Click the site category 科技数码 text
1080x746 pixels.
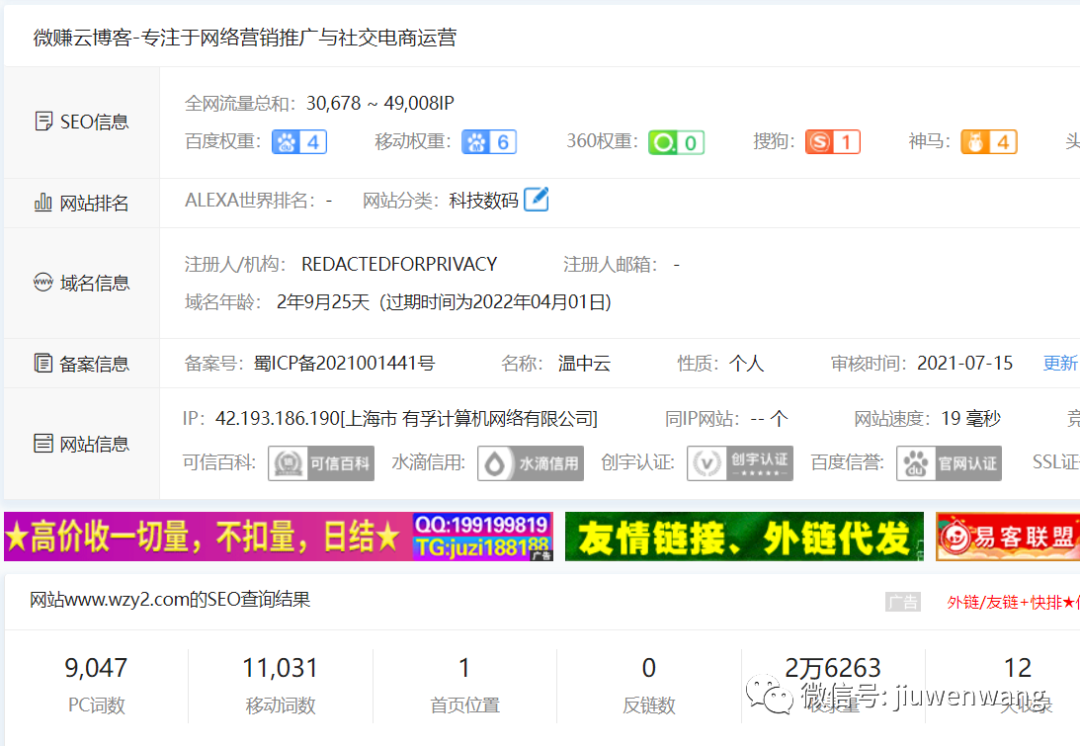pos(484,200)
